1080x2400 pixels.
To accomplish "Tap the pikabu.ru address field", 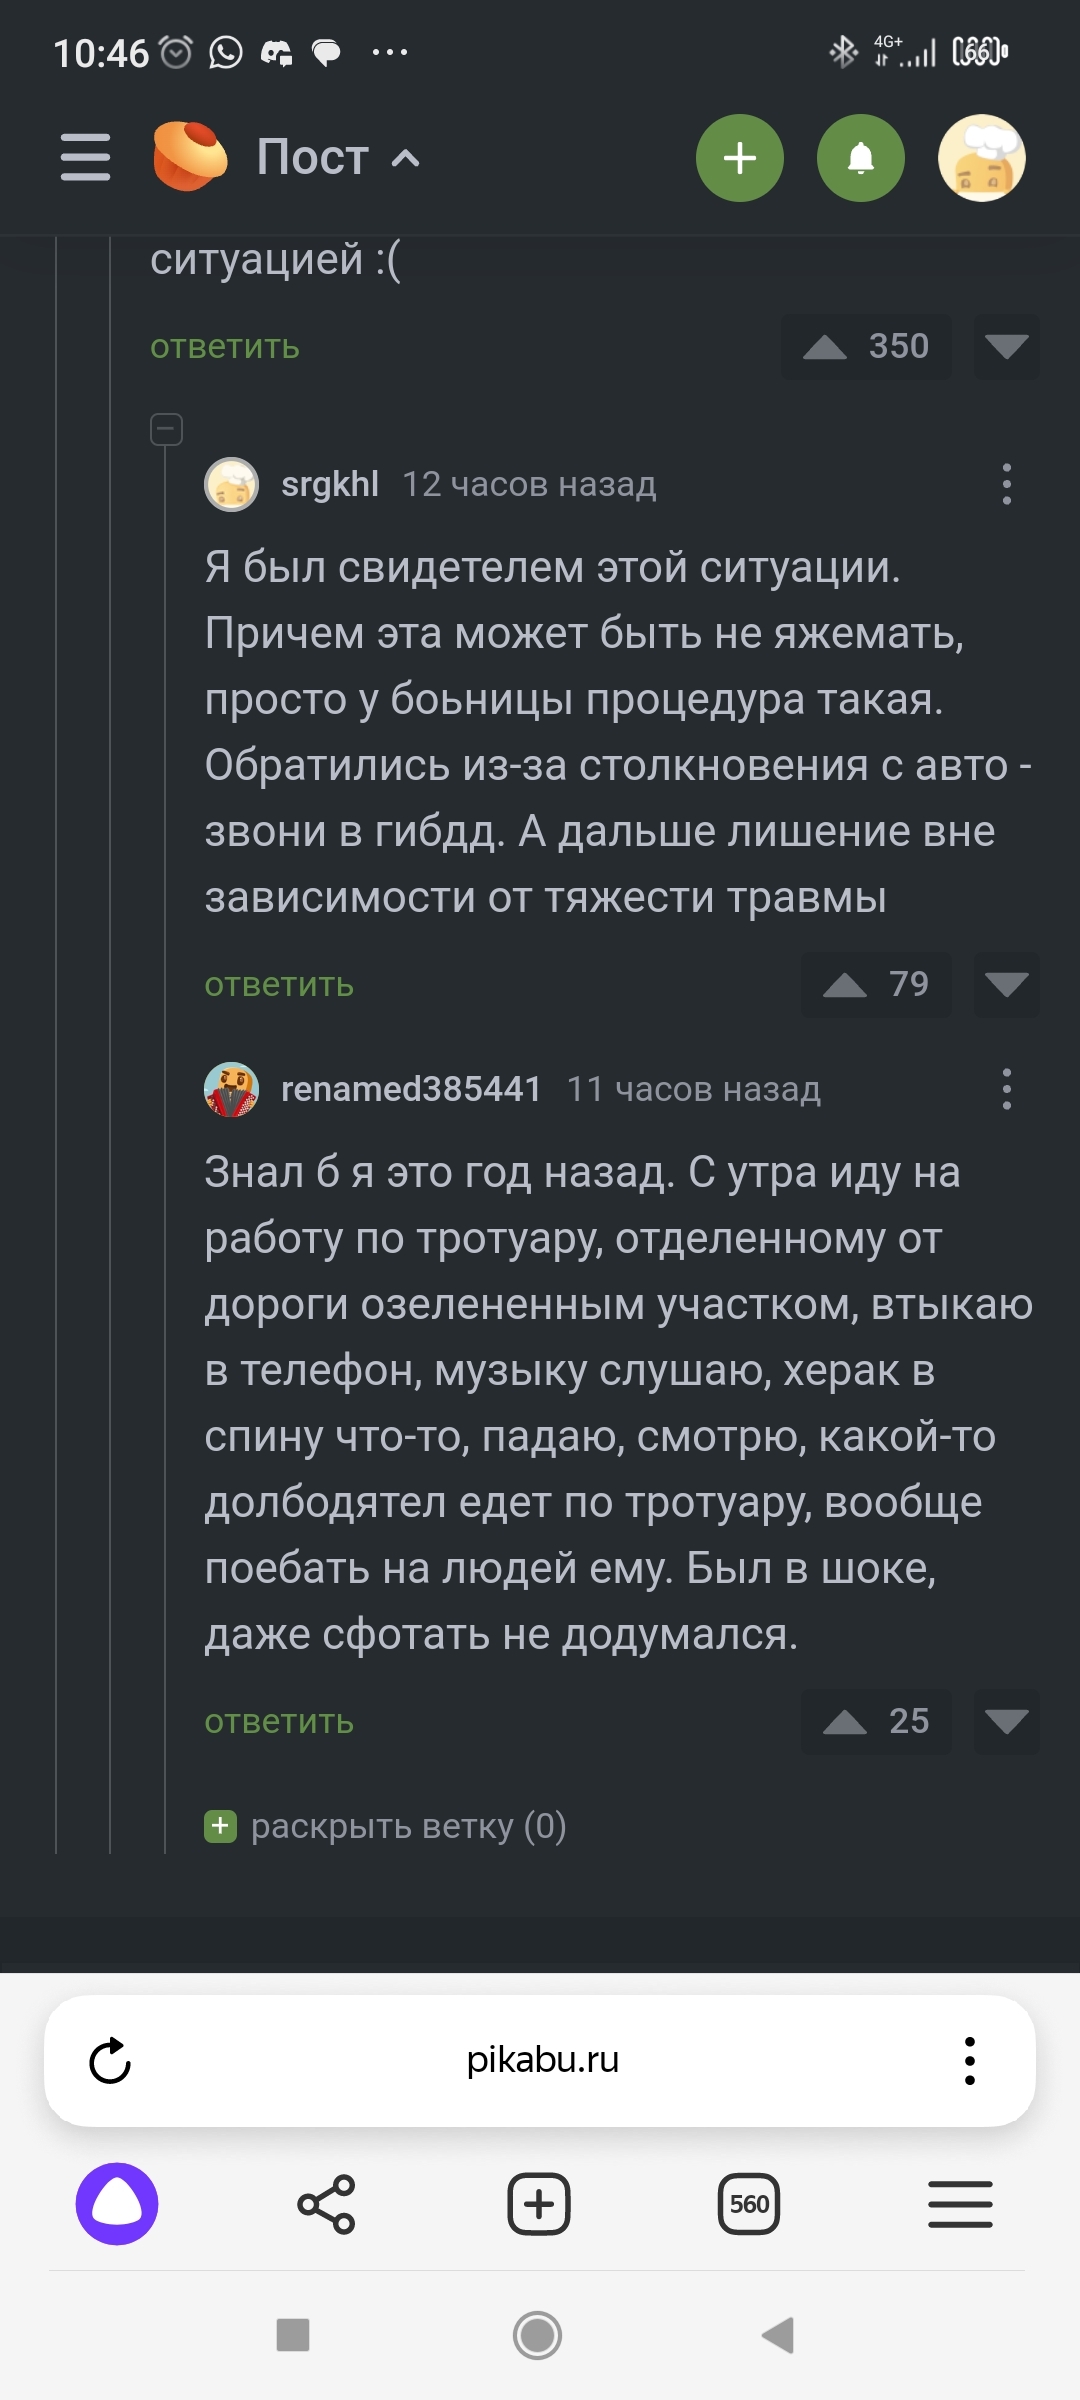I will tap(542, 2060).
